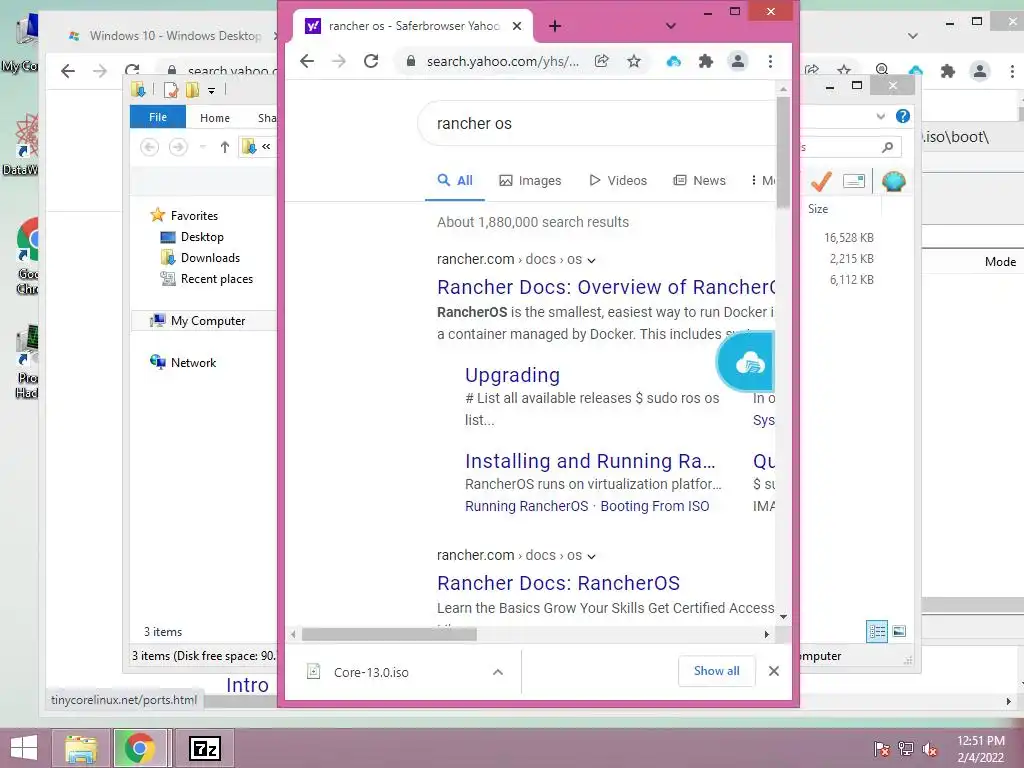Screen dimensions: 1024x768
Task: Click the Chrome taskbar icon
Action: [x=140, y=748]
